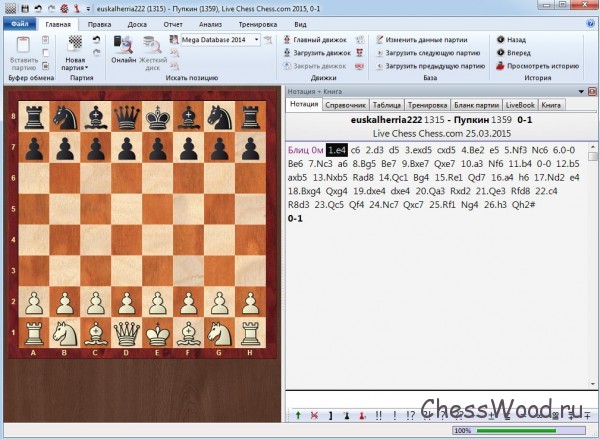This screenshot has width=600, height=439.
Task: Click the Вперед forward arrow icon
Action: (x=501, y=52)
